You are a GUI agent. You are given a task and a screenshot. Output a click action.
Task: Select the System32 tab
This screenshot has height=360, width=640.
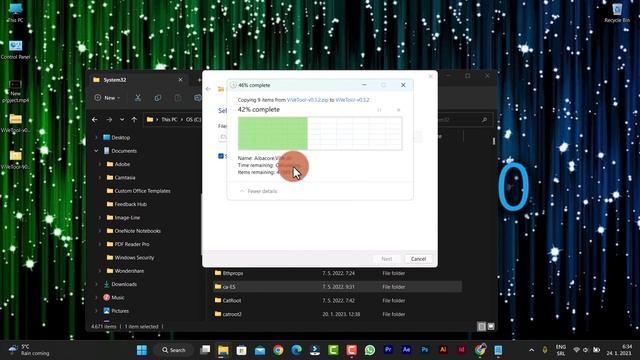[138, 80]
